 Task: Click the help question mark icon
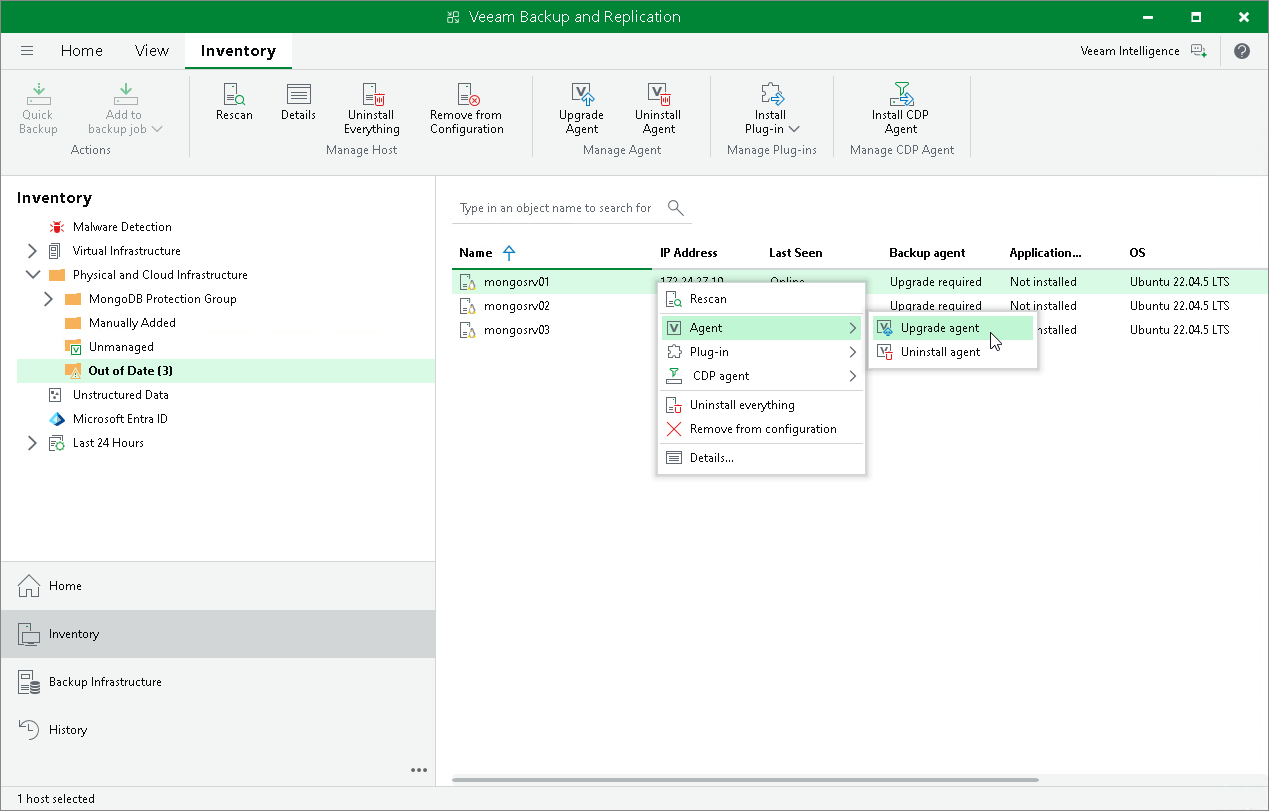(x=1242, y=51)
